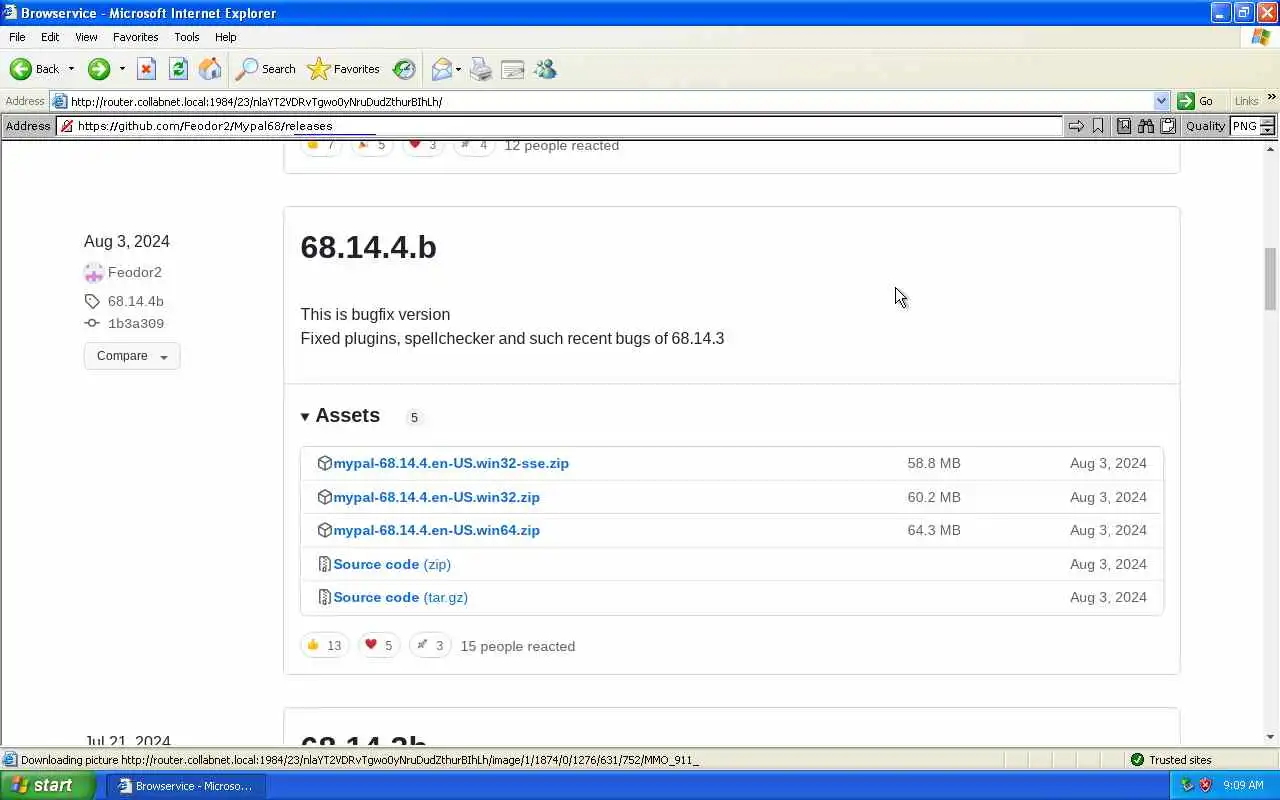Click the rocket reaction showing 3
This screenshot has height=800, width=1280.
coord(430,646)
